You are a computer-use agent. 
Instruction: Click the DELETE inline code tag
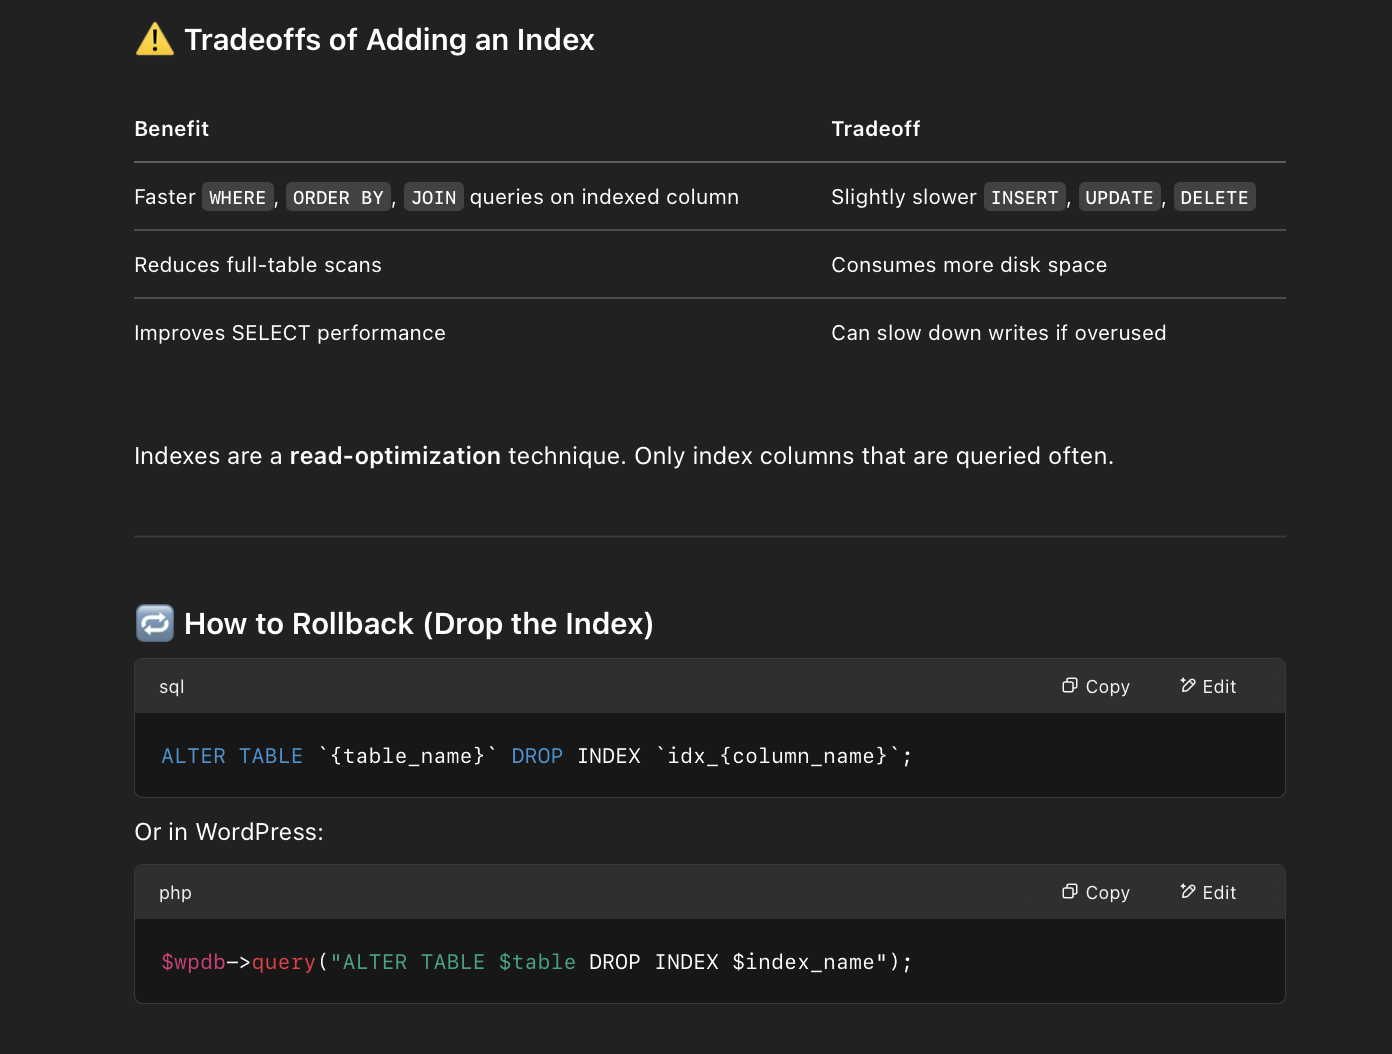pos(1214,197)
